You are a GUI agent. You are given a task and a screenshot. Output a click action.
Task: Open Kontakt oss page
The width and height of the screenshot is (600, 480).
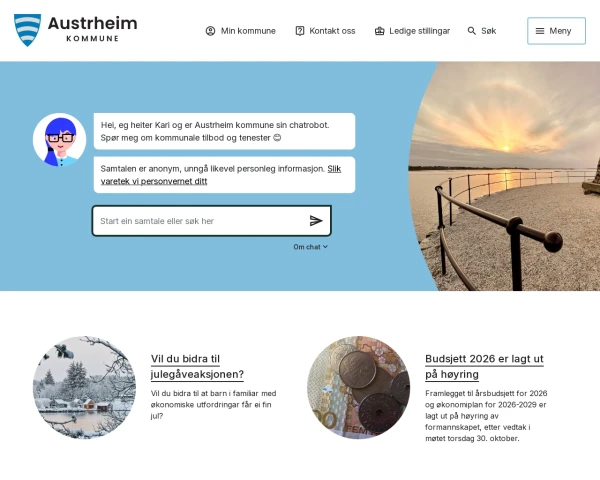pyautogui.click(x=325, y=31)
